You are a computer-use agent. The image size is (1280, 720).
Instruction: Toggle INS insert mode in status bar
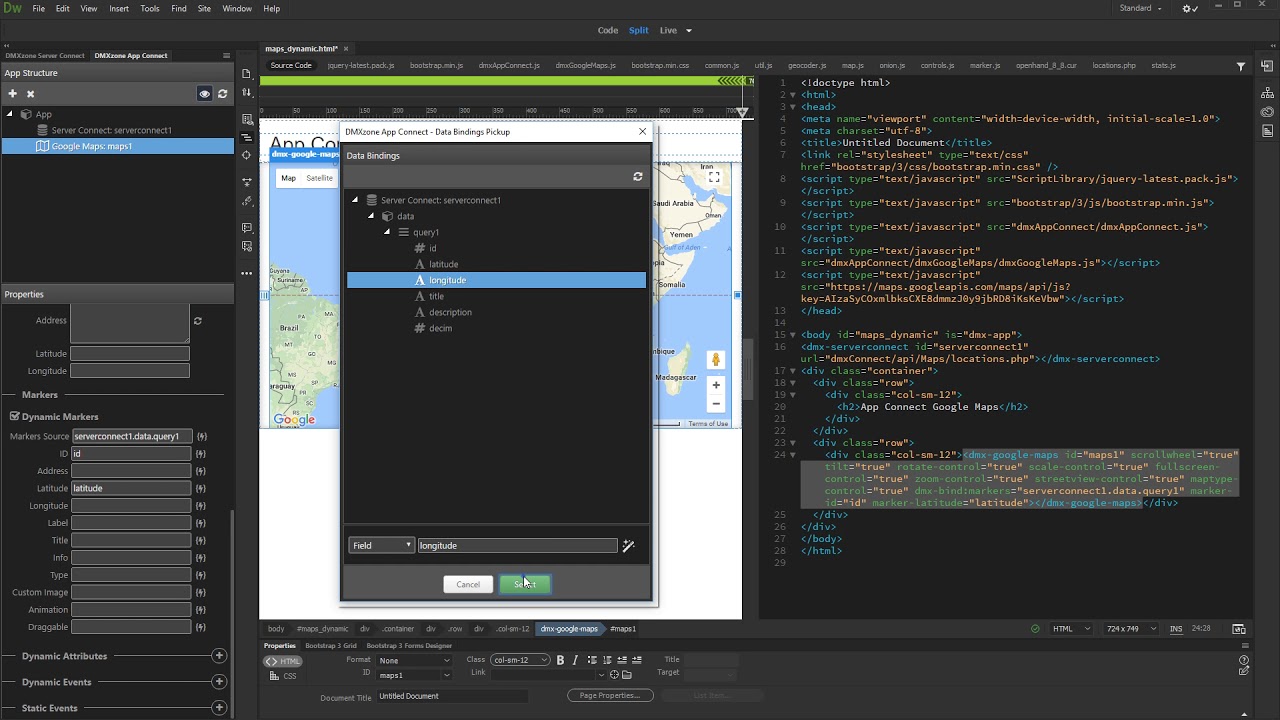1176,629
